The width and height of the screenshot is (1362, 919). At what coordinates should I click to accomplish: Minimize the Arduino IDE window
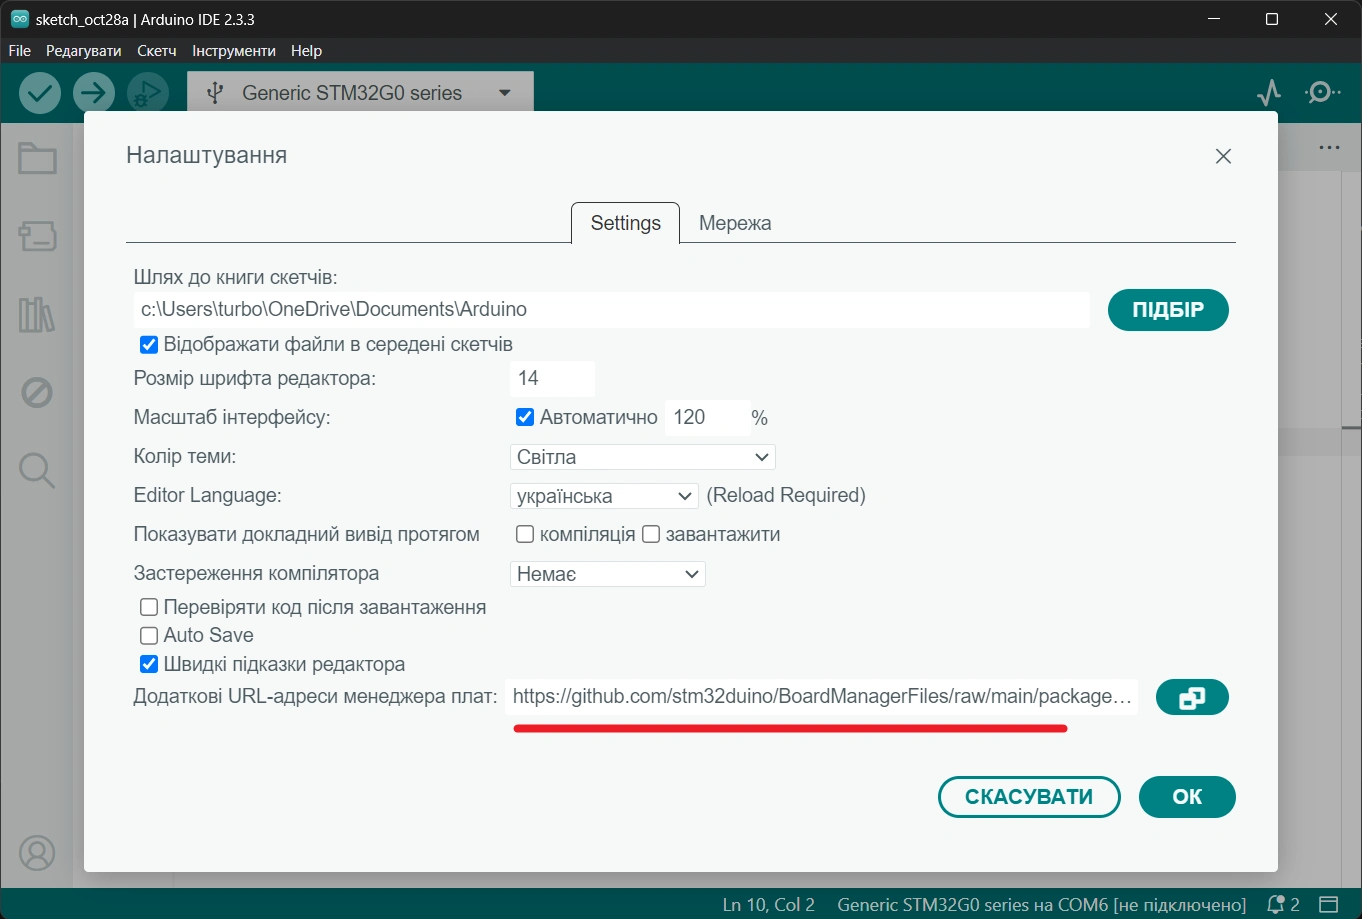click(1213, 19)
